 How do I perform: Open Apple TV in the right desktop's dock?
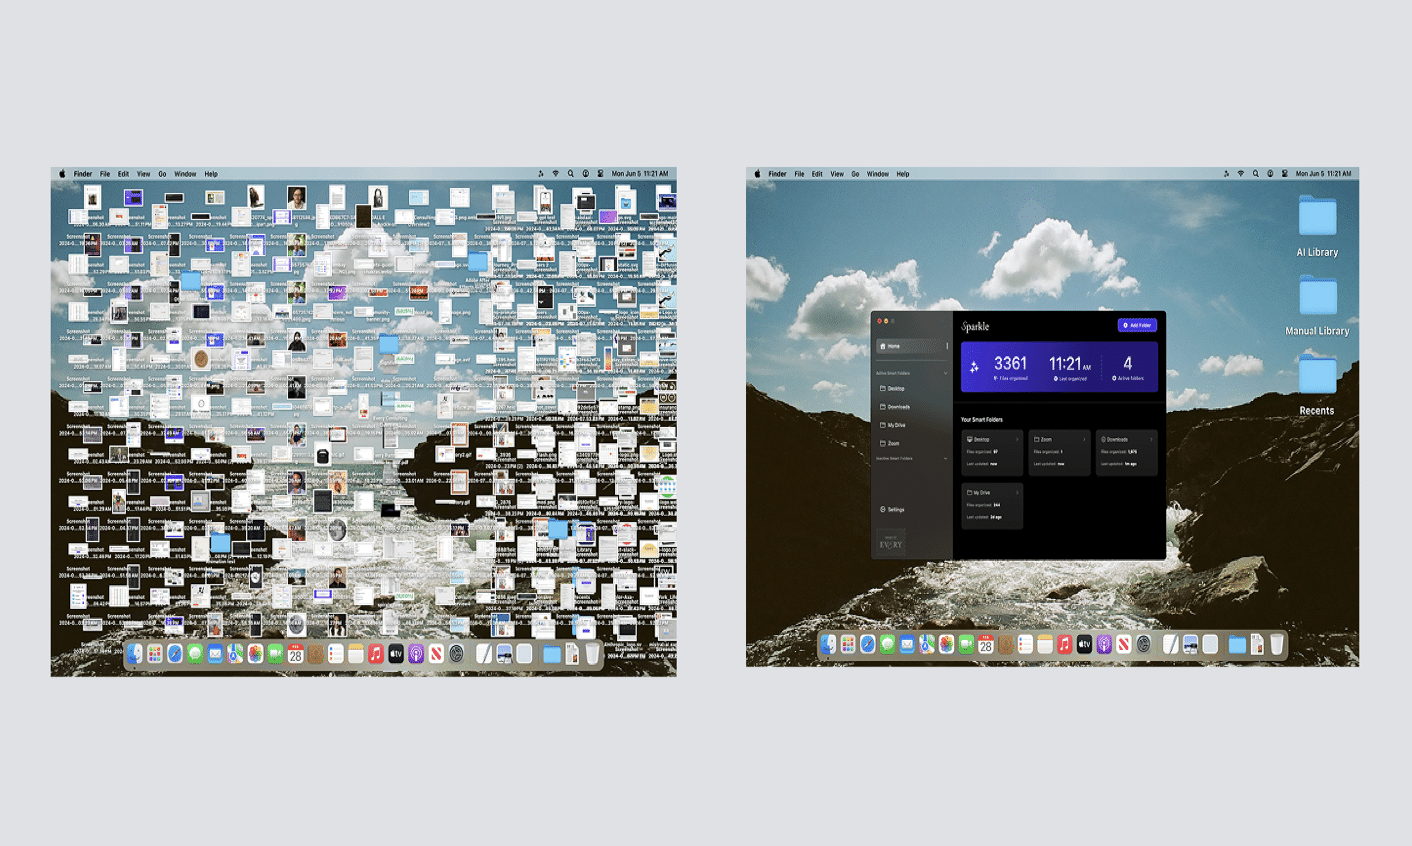click(1084, 645)
